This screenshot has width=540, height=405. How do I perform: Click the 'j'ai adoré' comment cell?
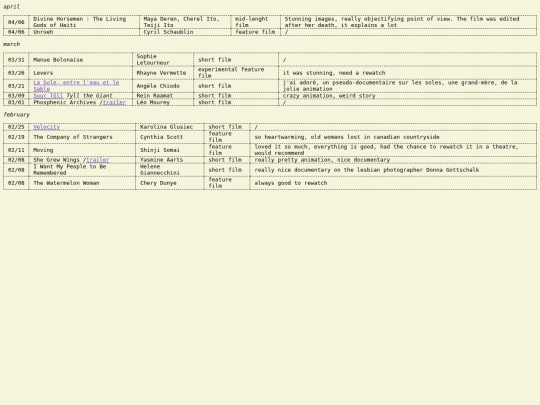(408, 86)
